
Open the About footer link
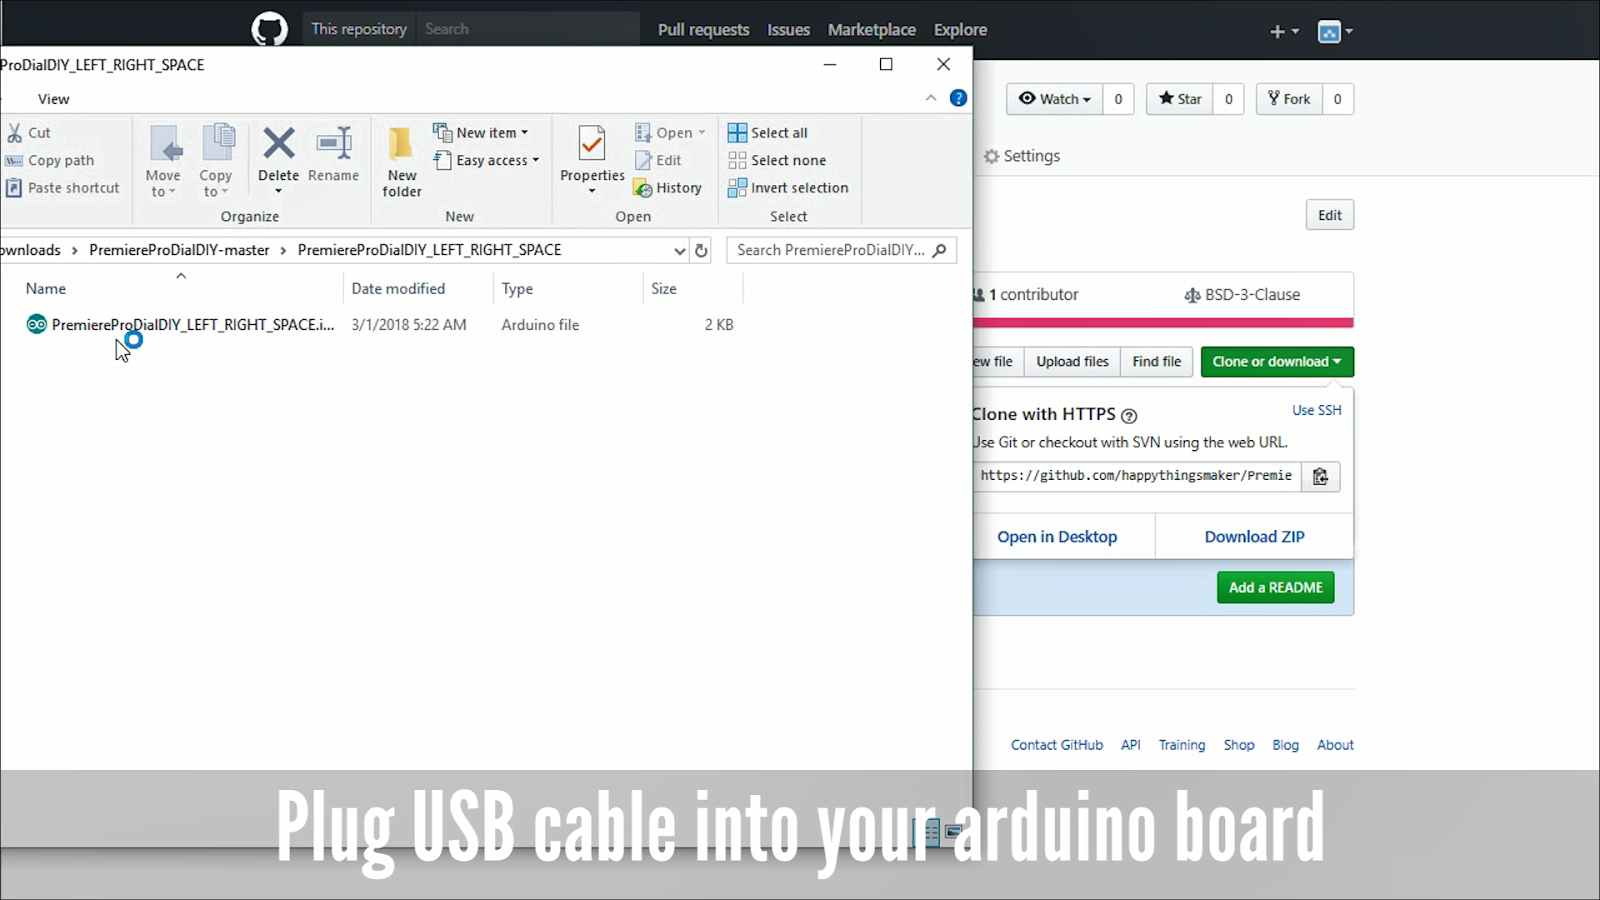pyautogui.click(x=1335, y=745)
